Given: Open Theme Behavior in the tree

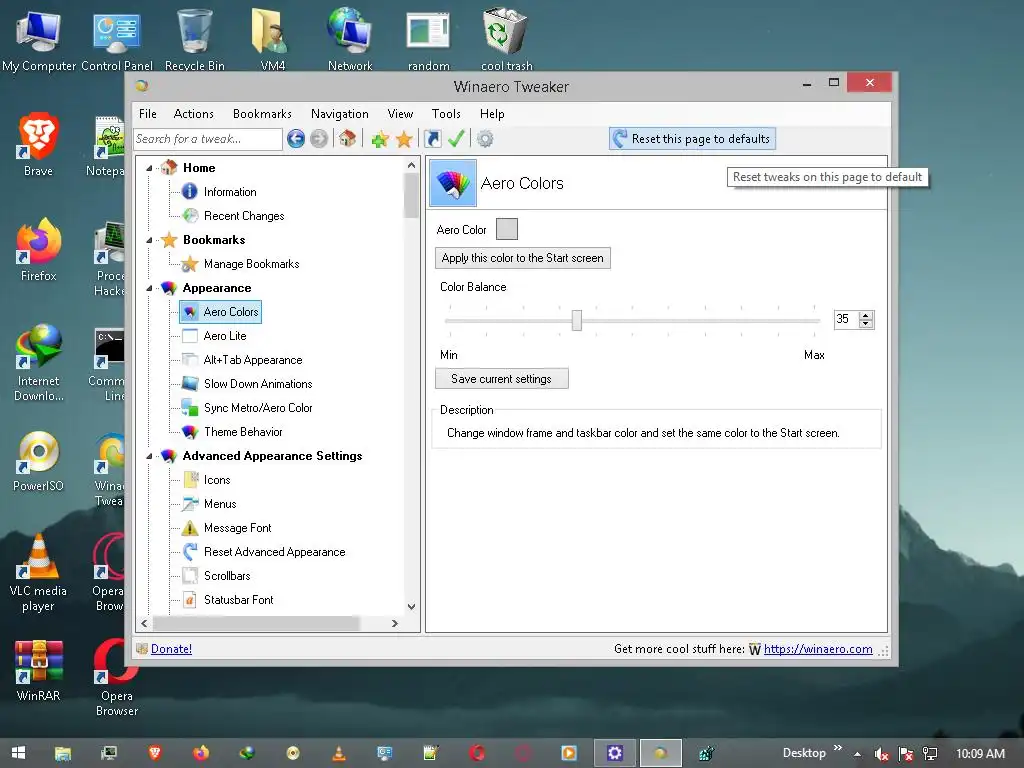Looking at the screenshot, I should [243, 432].
